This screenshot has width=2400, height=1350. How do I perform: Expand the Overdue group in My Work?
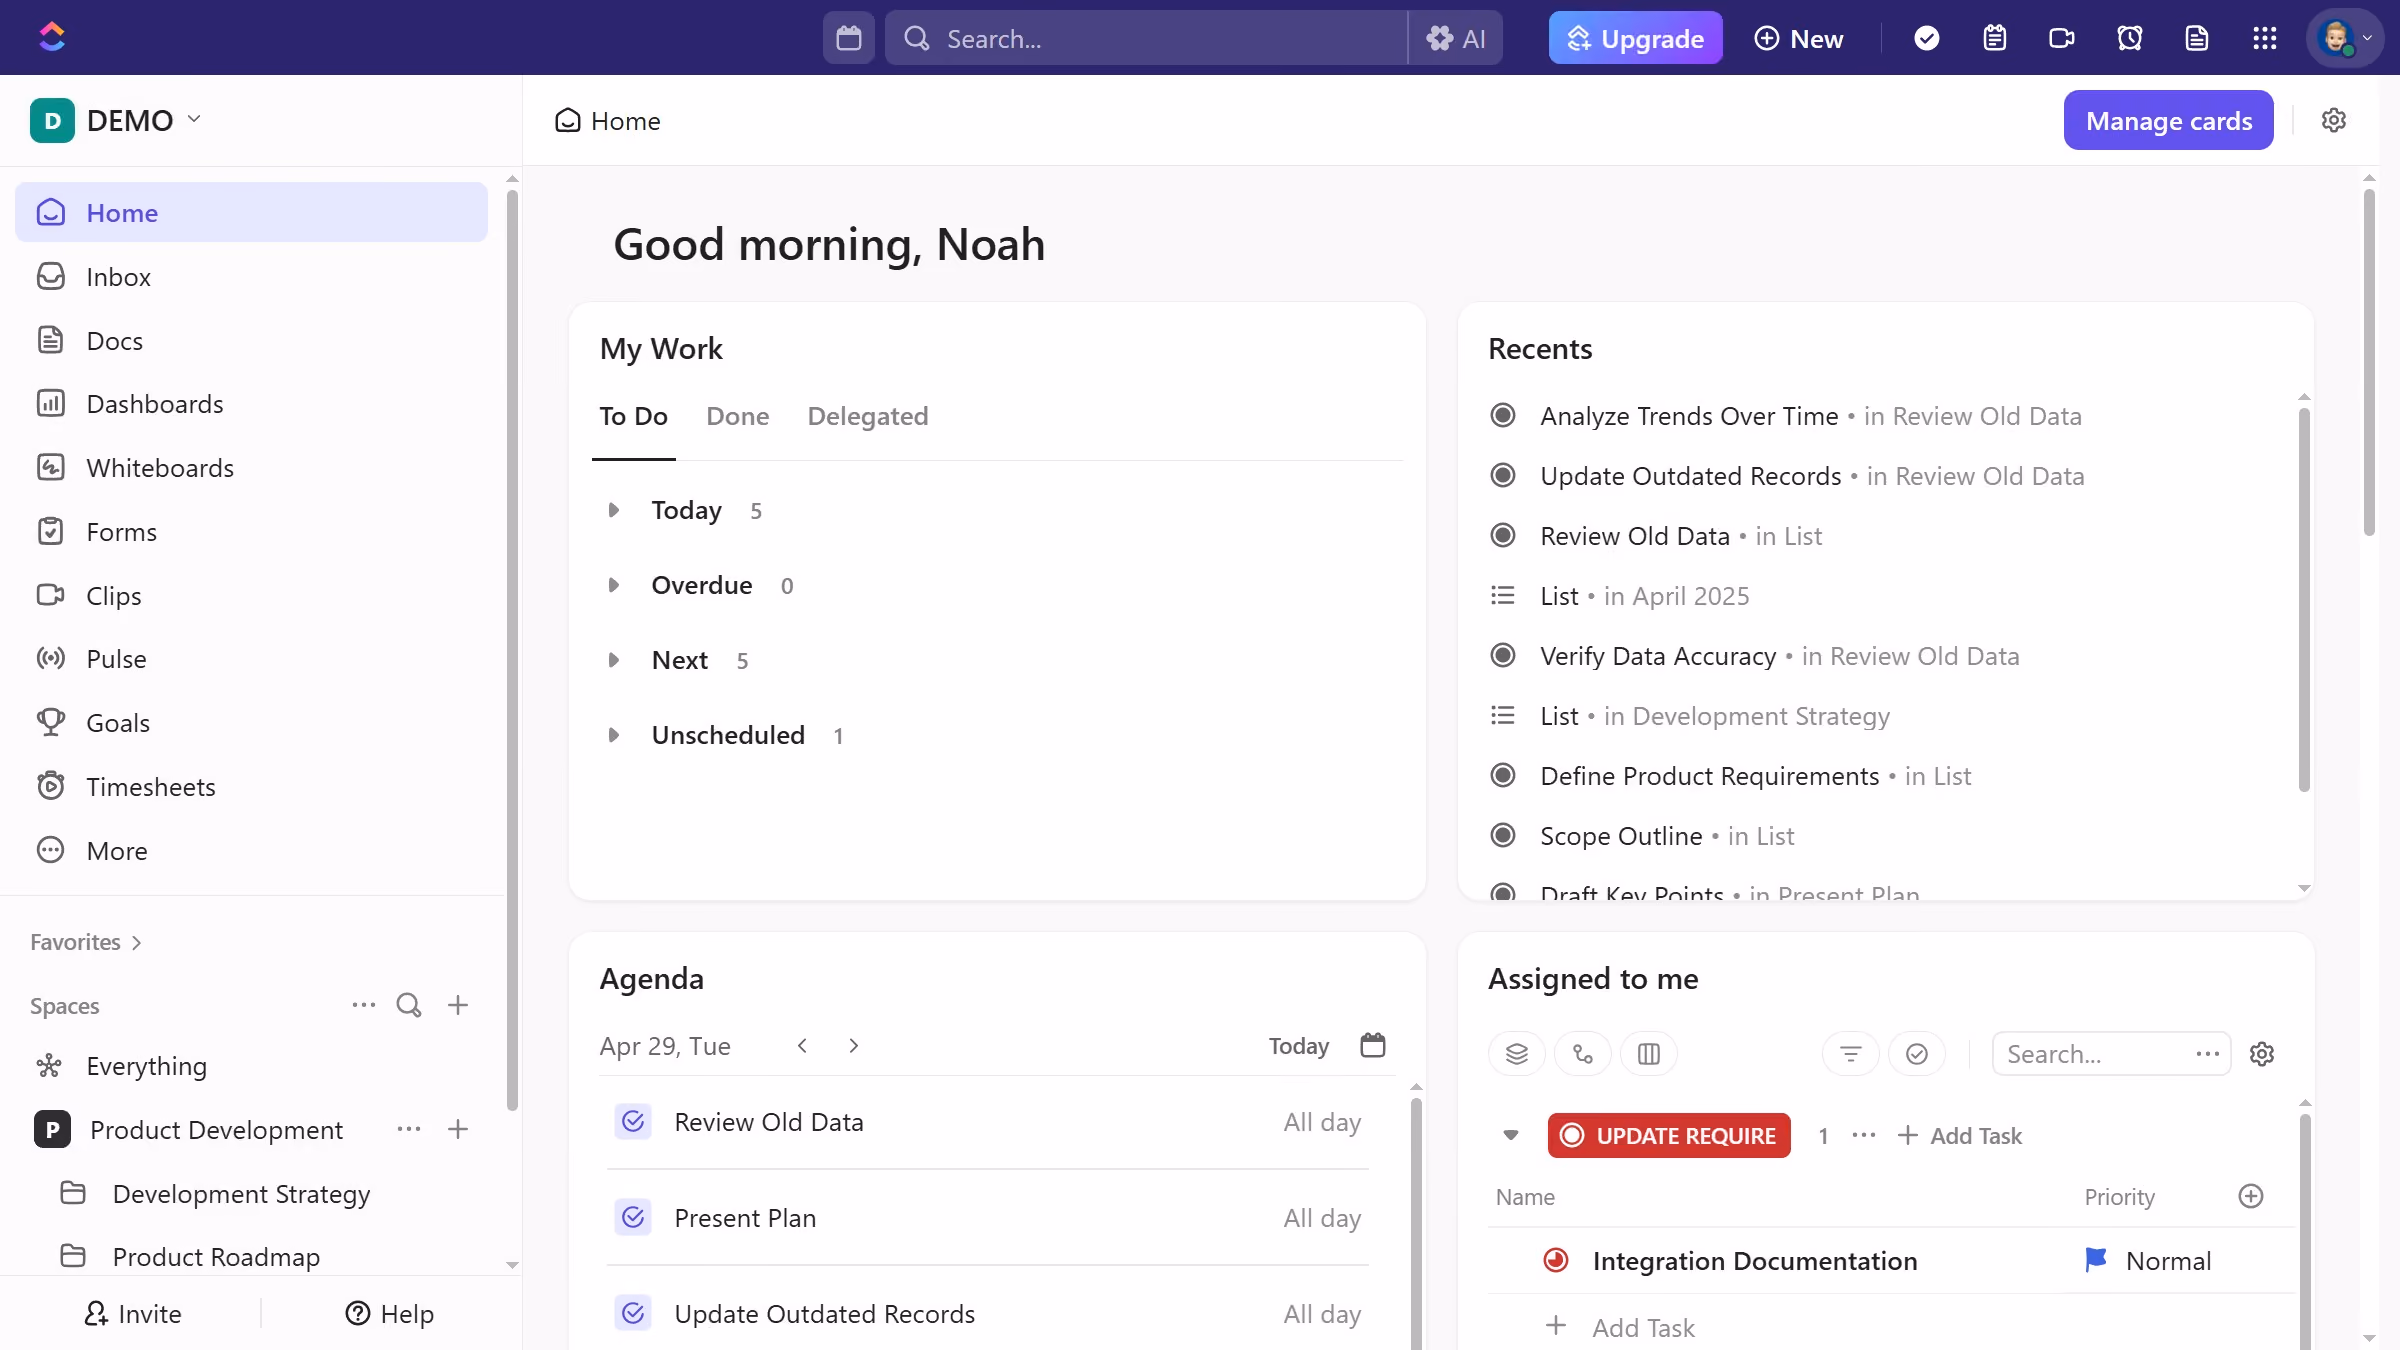614,585
